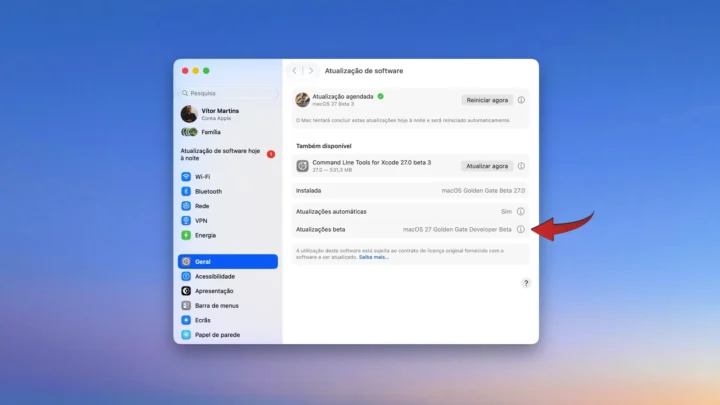This screenshot has width=720, height=405.
Task: Show info for Command Line Tools update
Action: [521, 166]
